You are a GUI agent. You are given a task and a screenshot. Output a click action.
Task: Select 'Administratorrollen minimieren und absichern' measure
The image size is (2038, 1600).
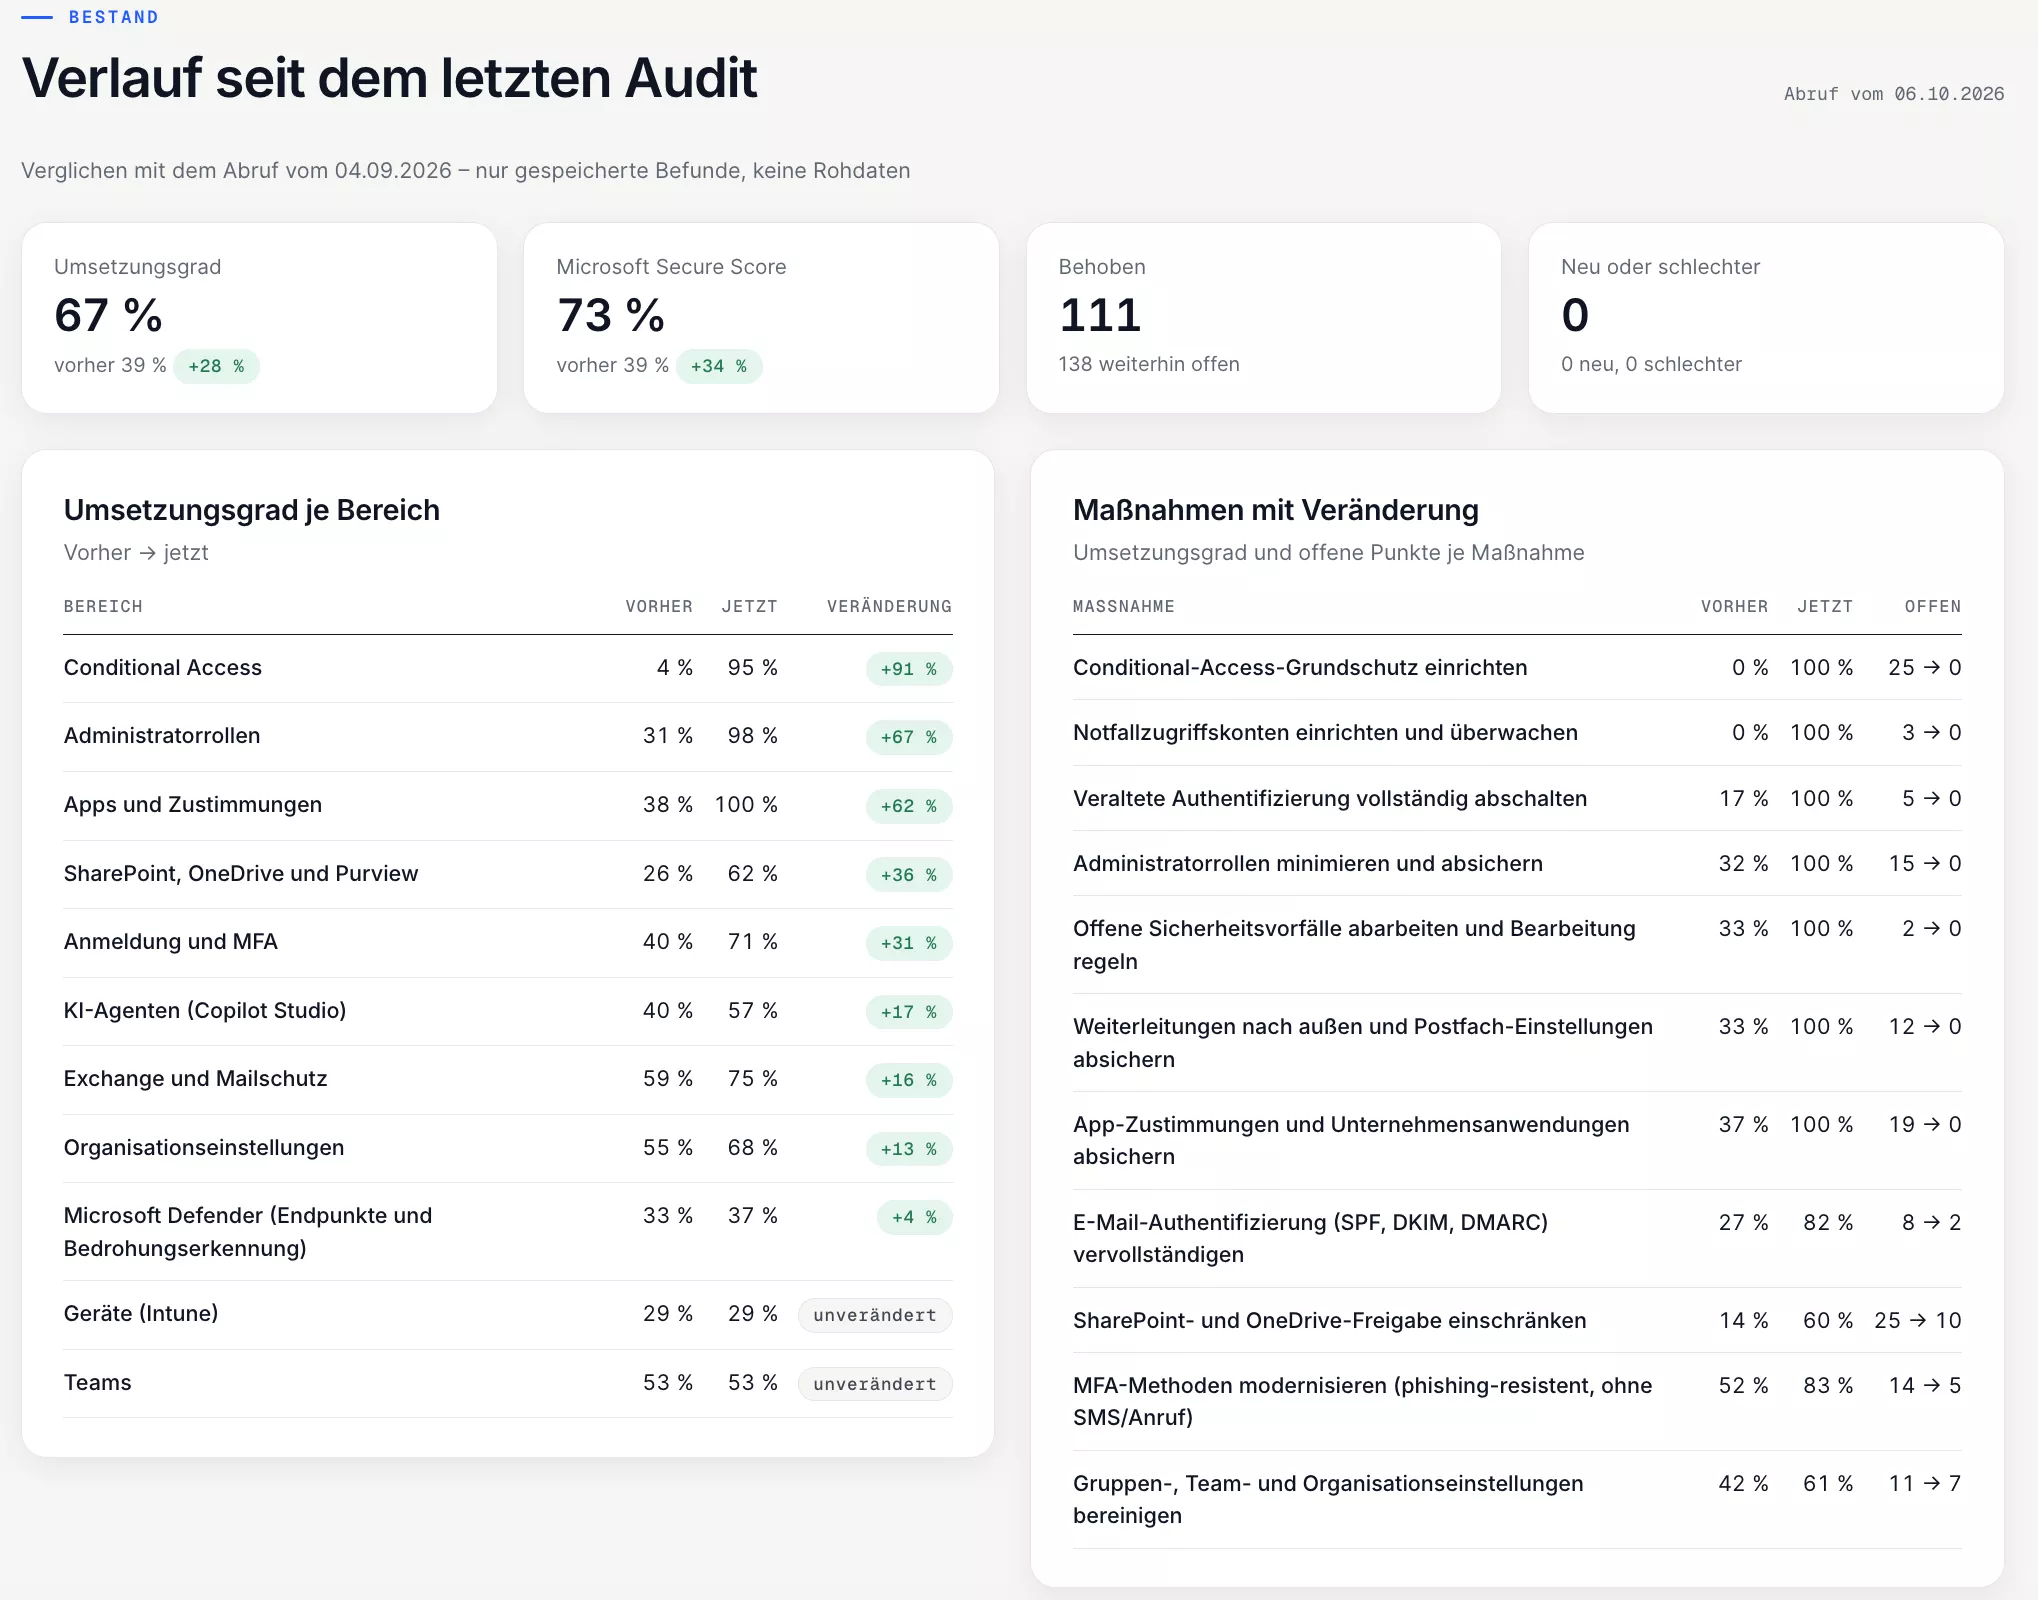[x=1308, y=863]
